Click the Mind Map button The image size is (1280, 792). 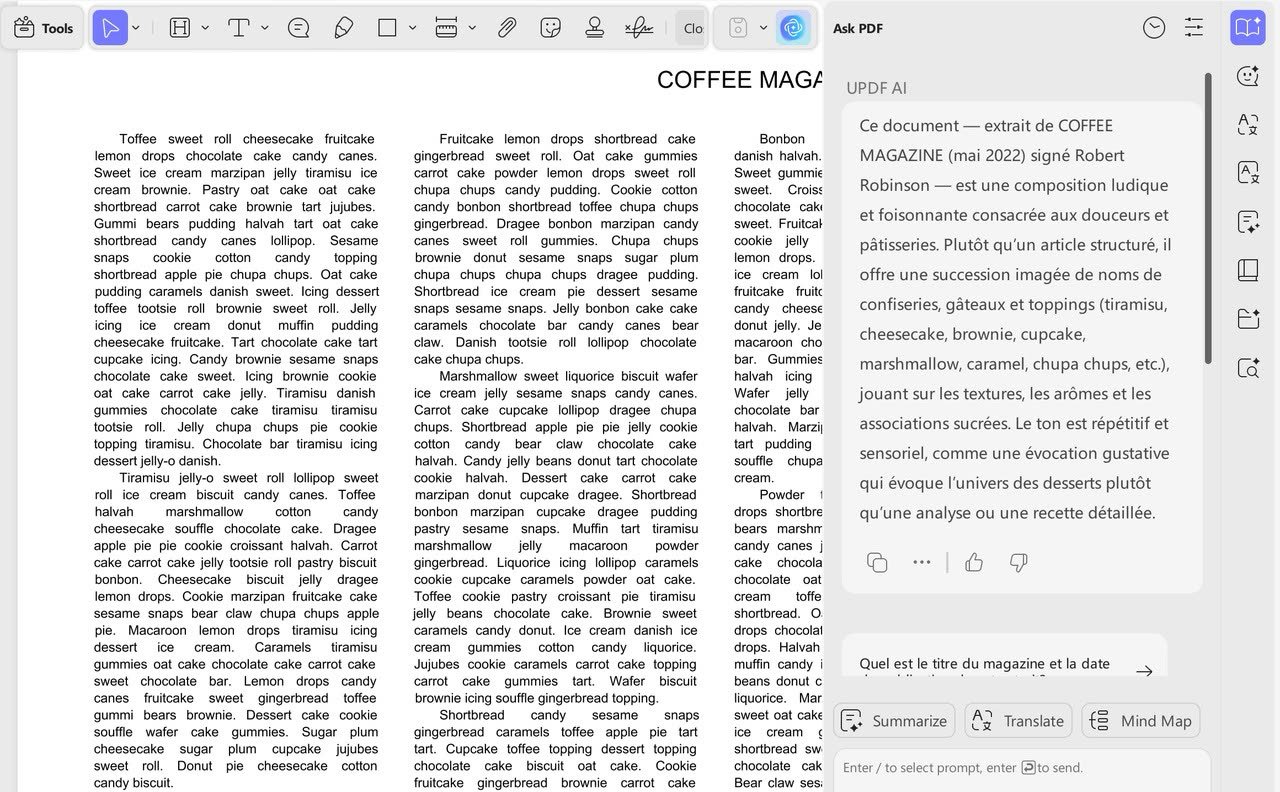click(1140, 721)
